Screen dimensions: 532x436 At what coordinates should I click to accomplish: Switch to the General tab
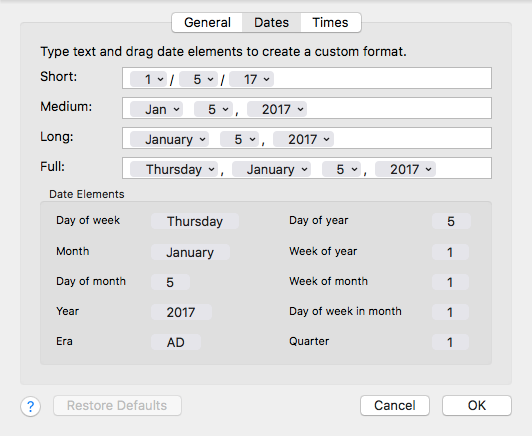click(207, 23)
